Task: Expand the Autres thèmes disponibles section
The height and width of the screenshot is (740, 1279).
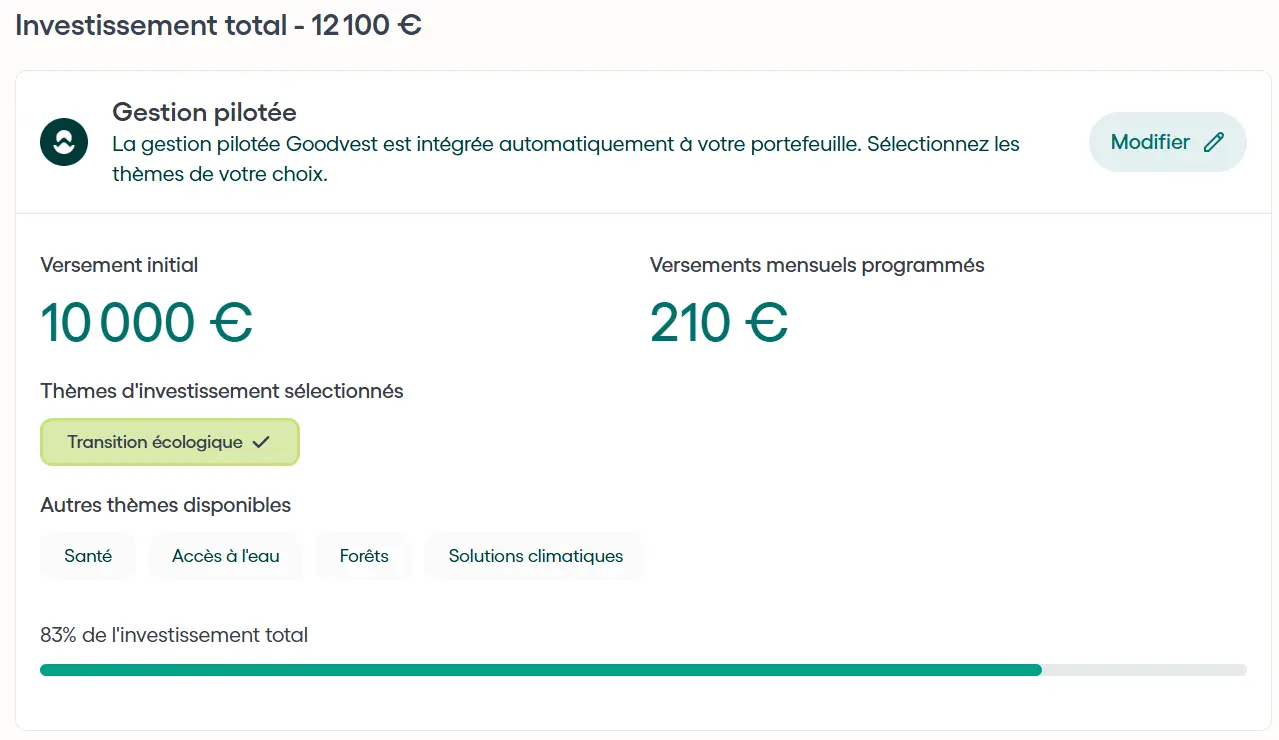Action: [x=165, y=505]
